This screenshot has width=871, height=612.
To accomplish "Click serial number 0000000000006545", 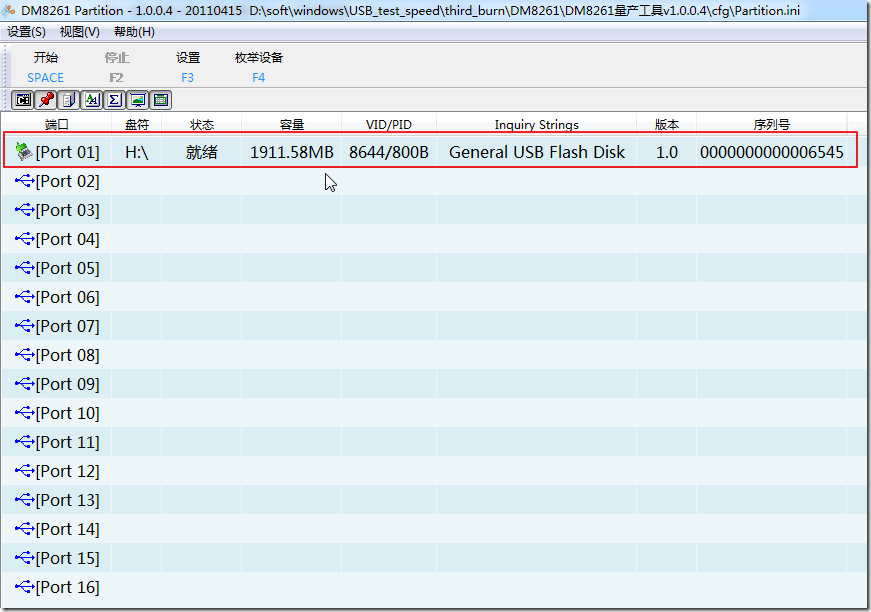I will tap(772, 152).
